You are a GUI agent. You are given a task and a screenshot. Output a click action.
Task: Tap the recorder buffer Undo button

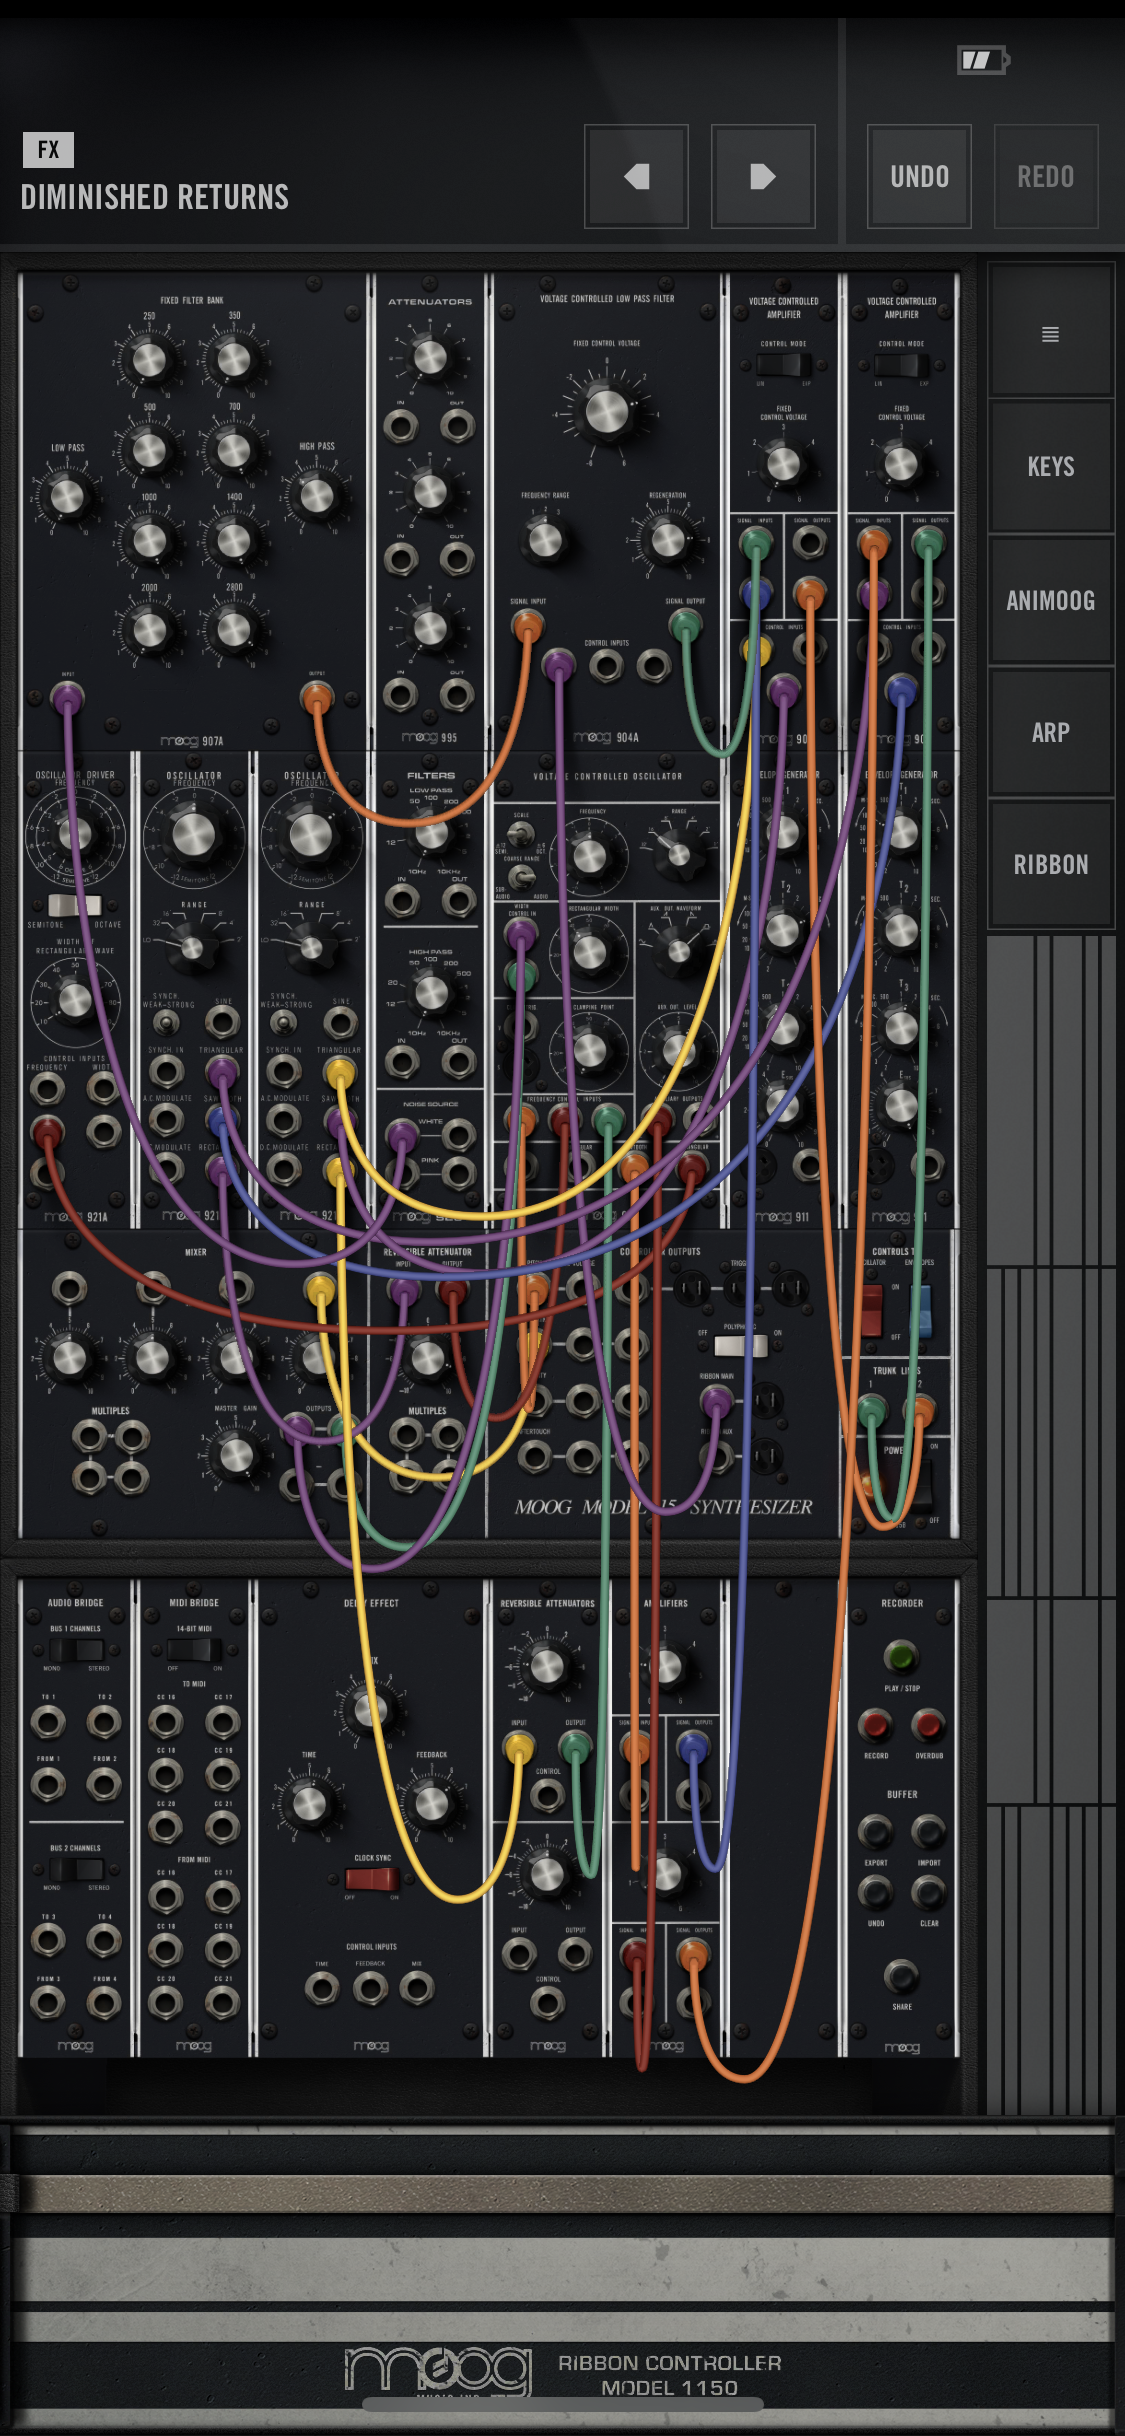click(875, 1892)
